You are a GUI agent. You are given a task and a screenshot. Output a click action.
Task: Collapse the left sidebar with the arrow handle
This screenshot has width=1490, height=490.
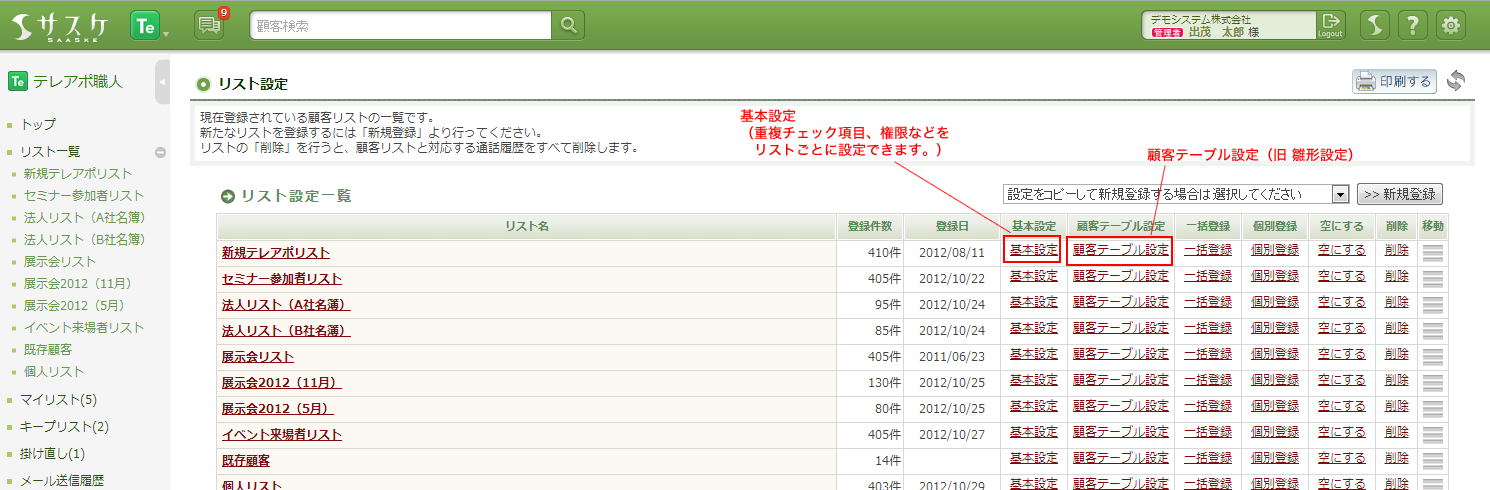coord(163,82)
